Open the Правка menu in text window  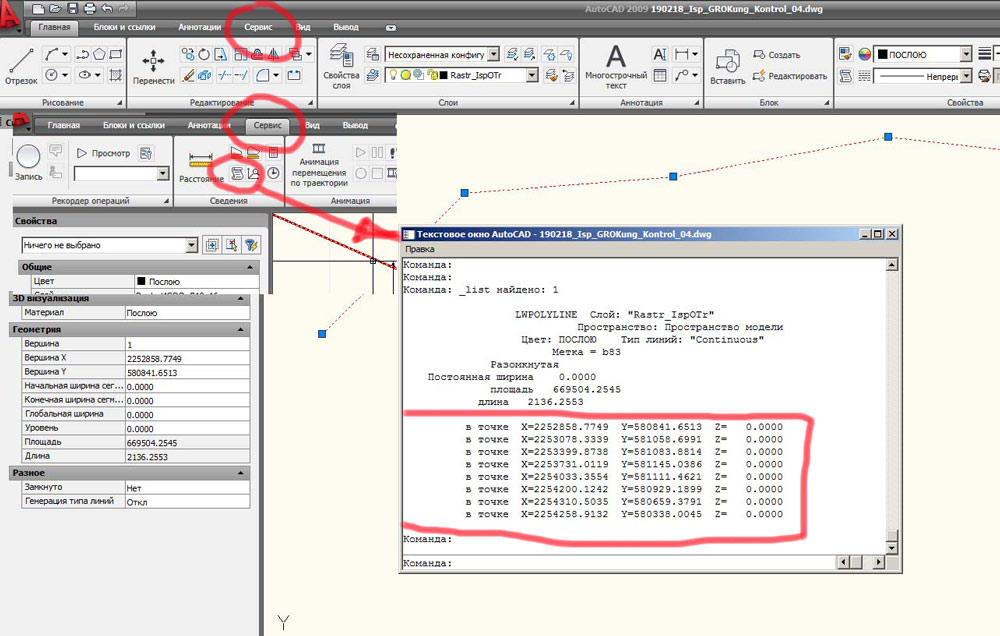(x=419, y=248)
